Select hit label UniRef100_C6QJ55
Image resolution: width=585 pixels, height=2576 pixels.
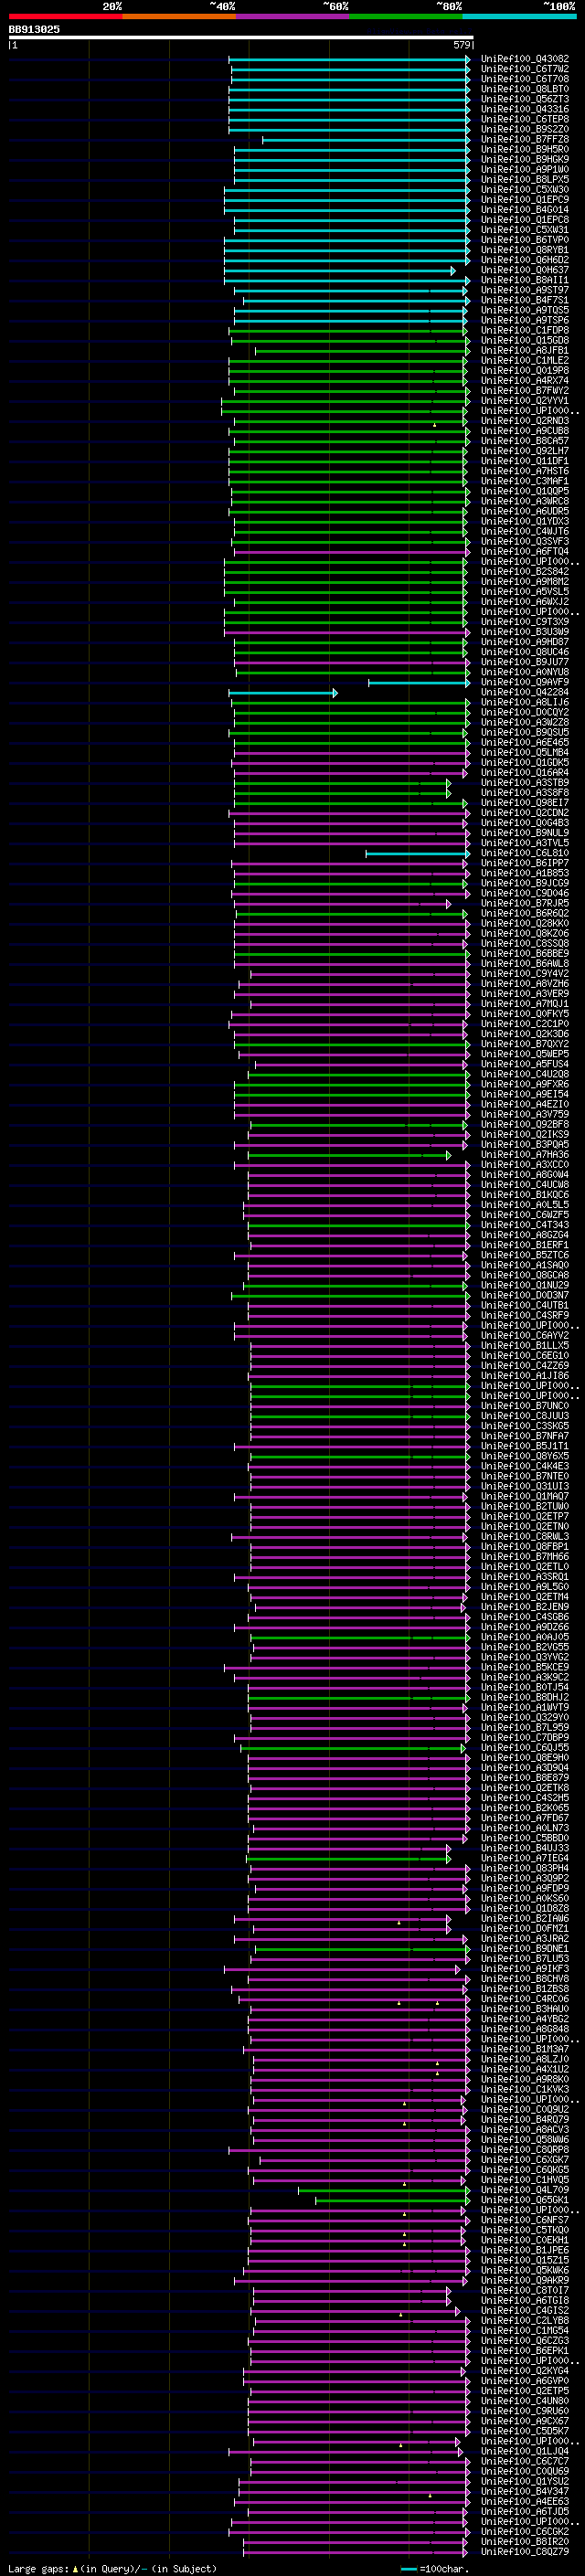[525, 1748]
